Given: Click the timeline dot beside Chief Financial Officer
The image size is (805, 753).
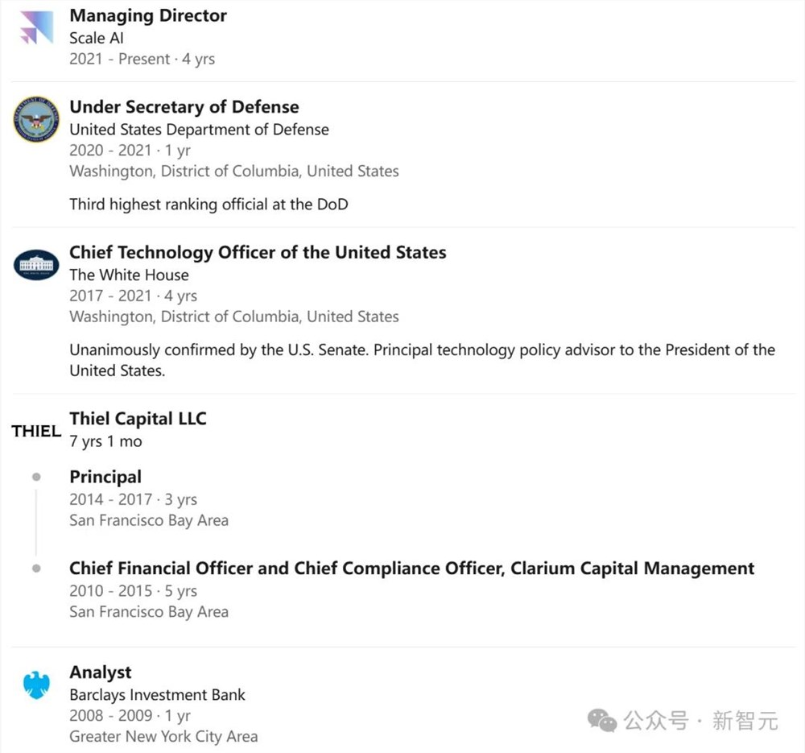Looking at the screenshot, I should point(36,568).
